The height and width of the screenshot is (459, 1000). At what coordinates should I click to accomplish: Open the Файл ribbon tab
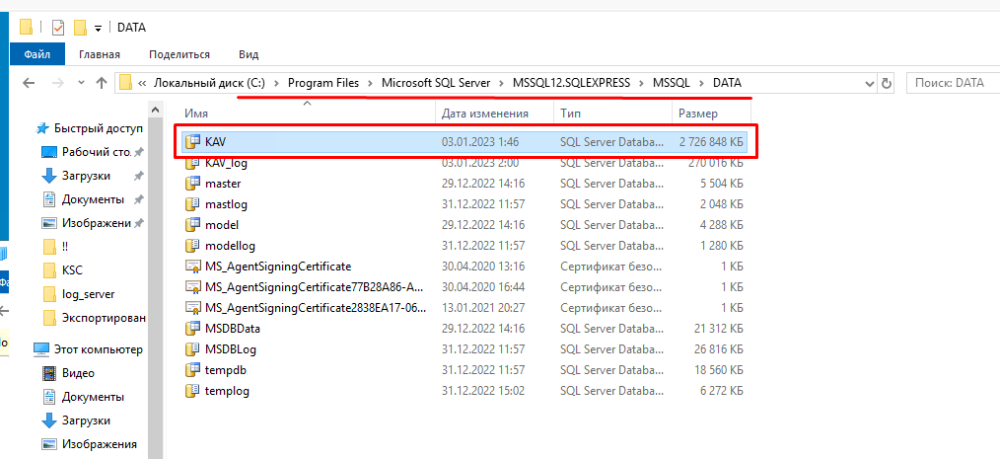[37, 55]
